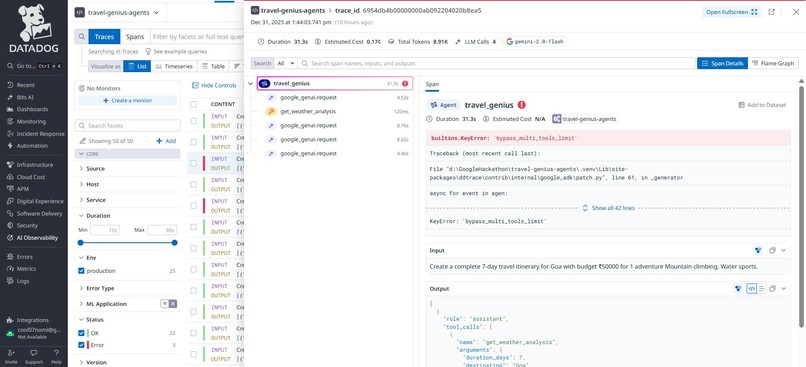The width and height of the screenshot is (806, 367).
Task: Collapse the travel_genius span tree arrow
Action: [x=250, y=84]
